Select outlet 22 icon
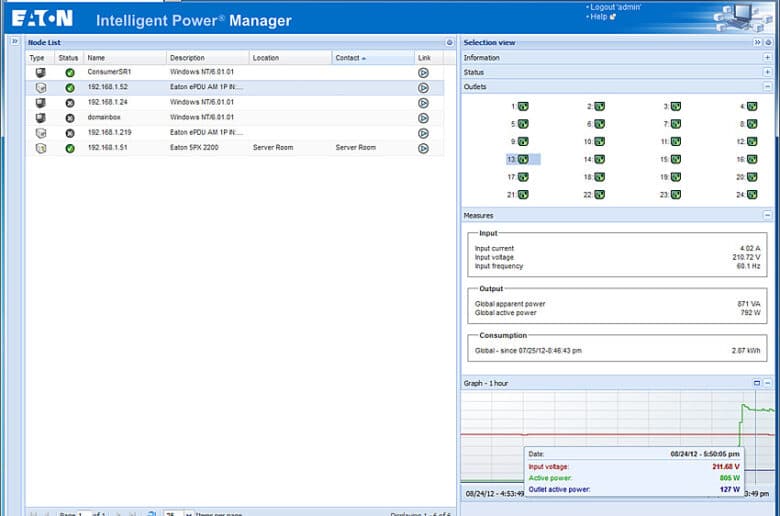 599,195
